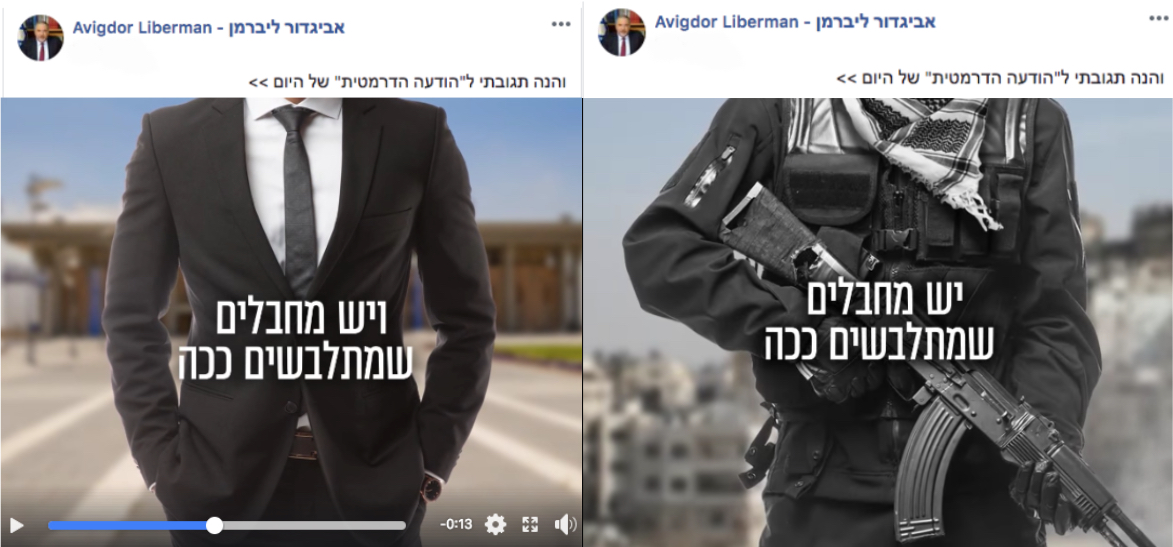The height and width of the screenshot is (547, 1173).
Task: Mute the video using the speaker icon
Action: [565, 525]
